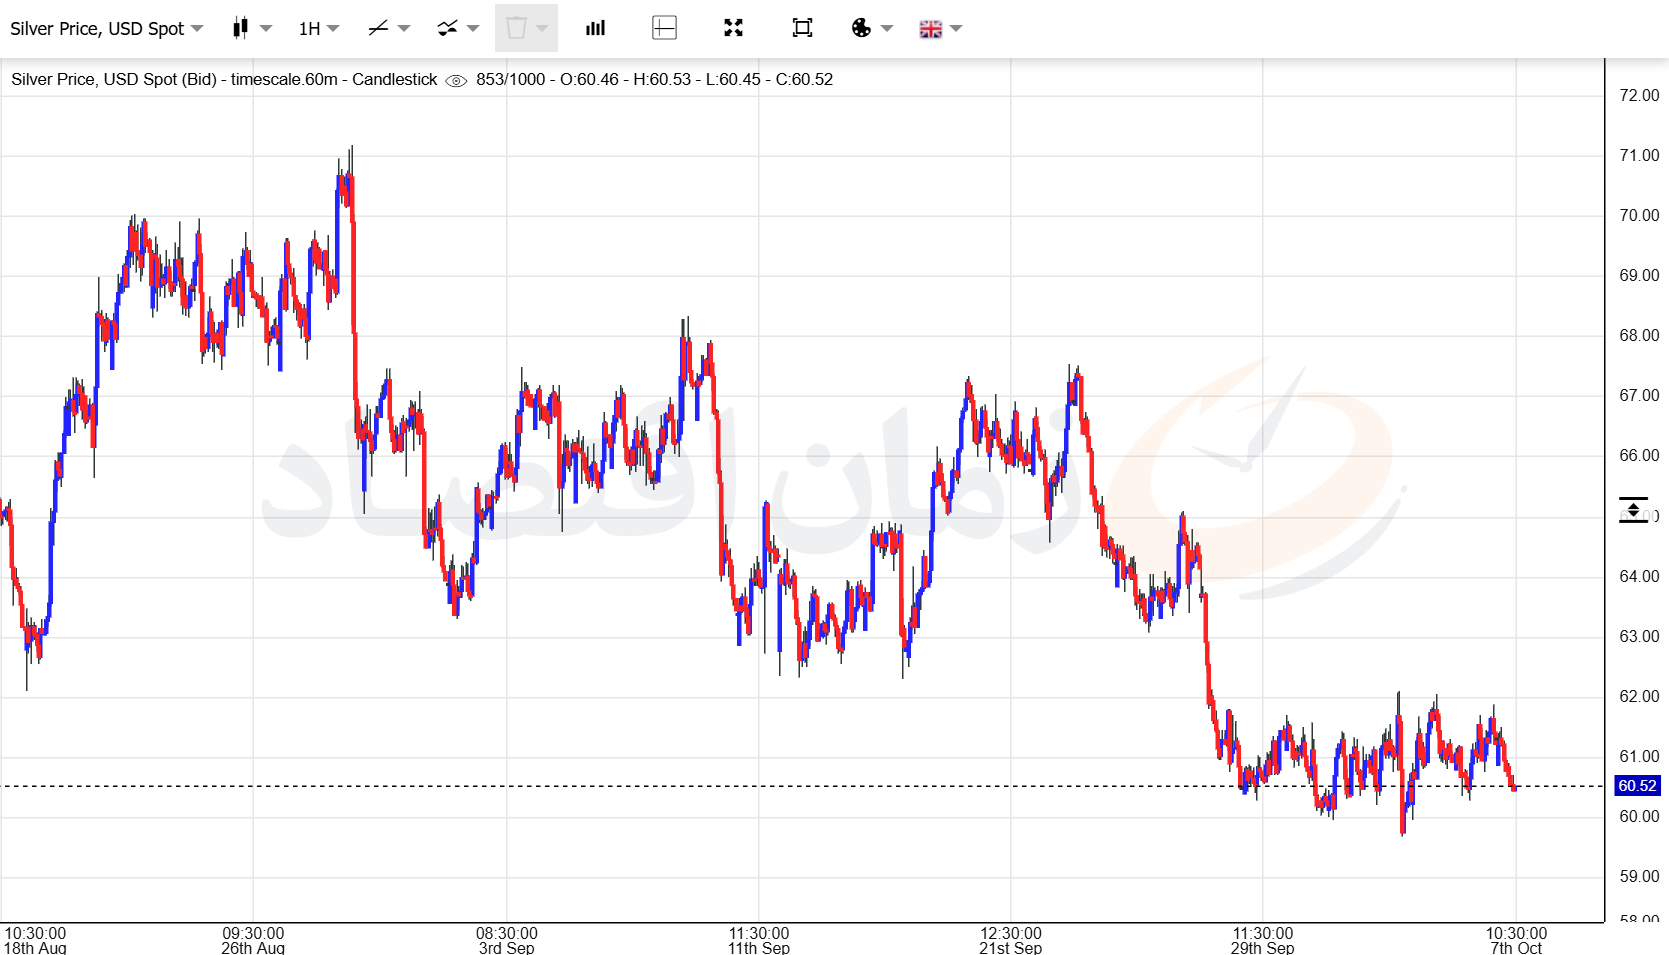Click the 26th Aug time axis label
Screen dimensions: 1669x955
(x=253, y=947)
